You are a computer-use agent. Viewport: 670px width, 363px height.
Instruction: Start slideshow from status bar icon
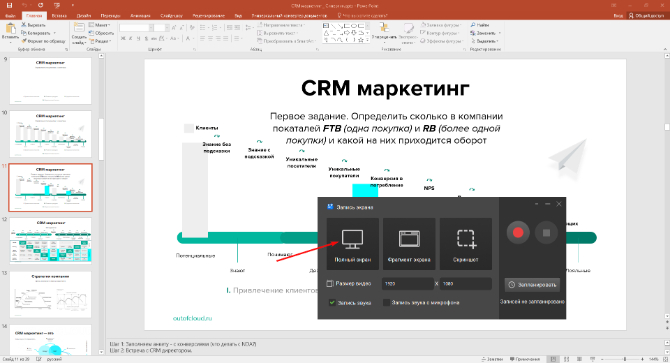click(592, 359)
